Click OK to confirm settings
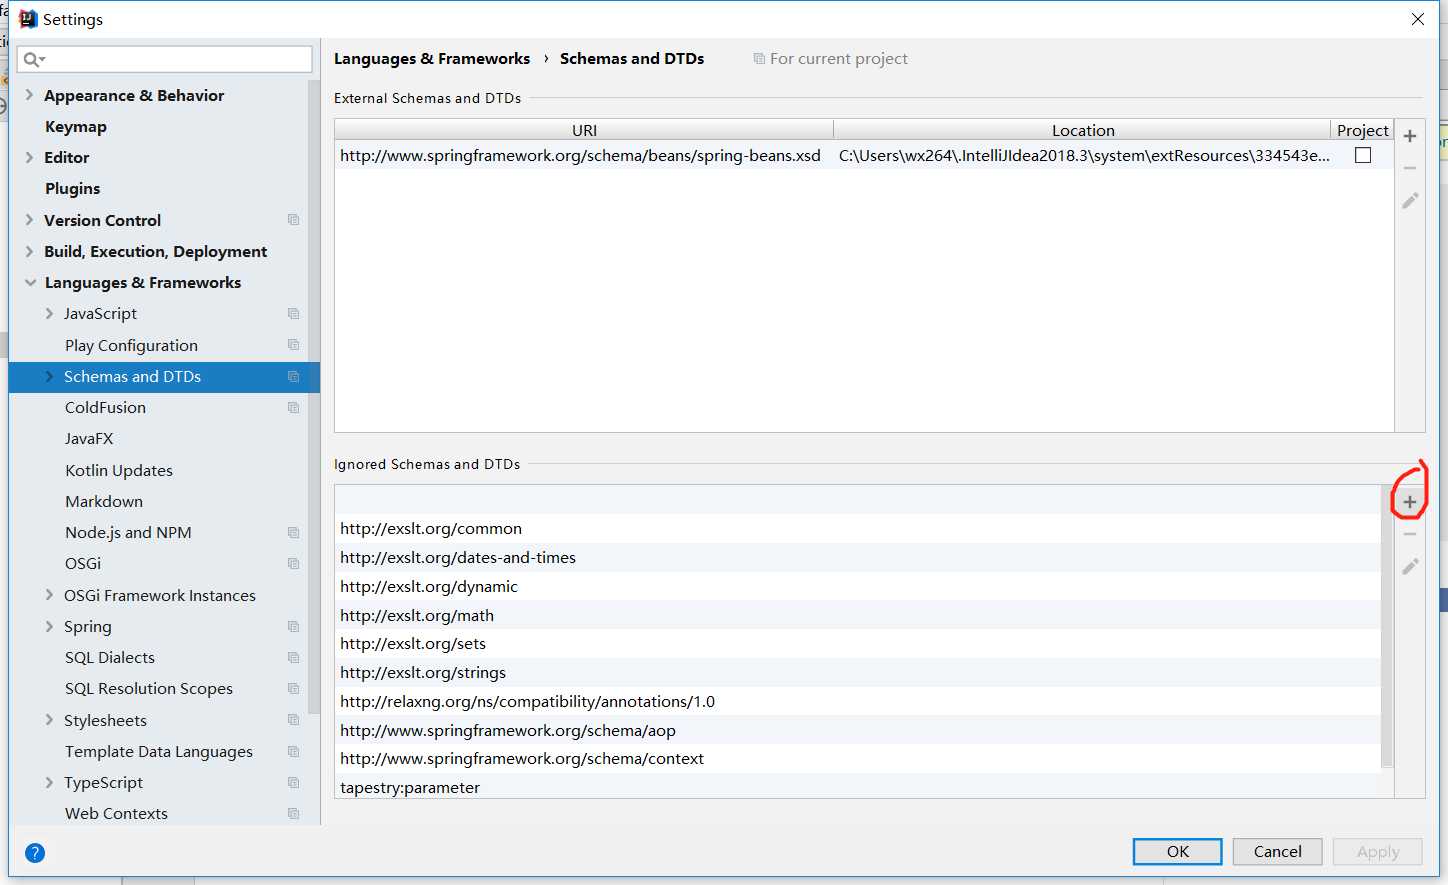The image size is (1448, 885). click(x=1178, y=851)
